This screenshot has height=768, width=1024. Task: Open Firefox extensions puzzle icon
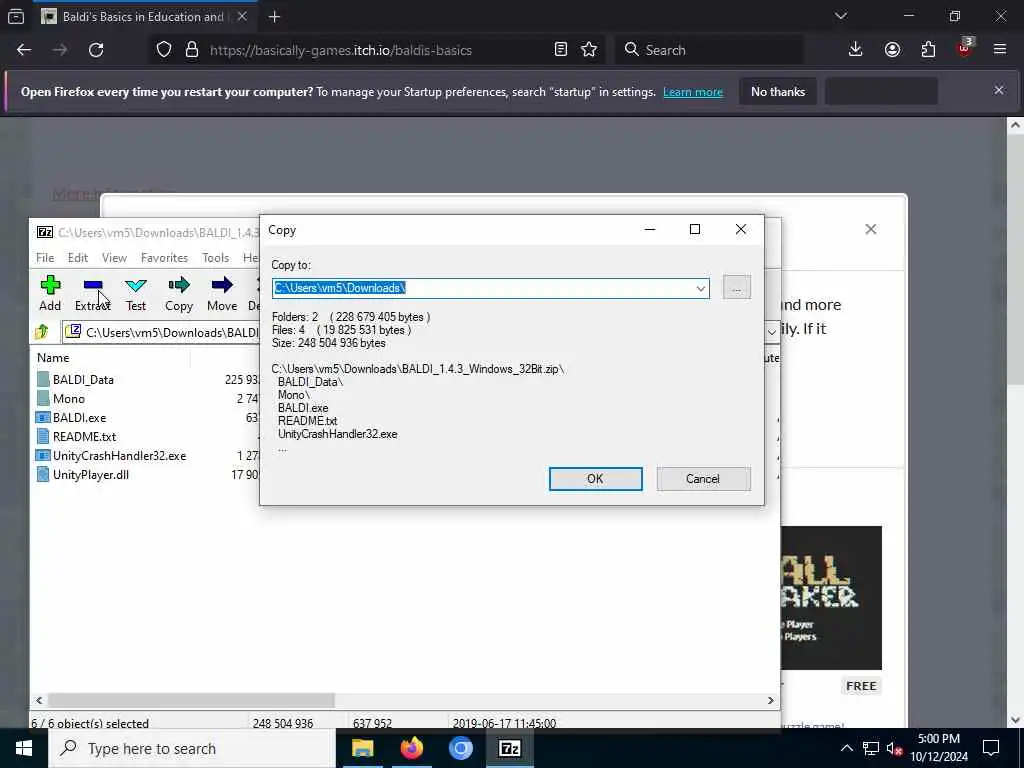click(x=928, y=50)
